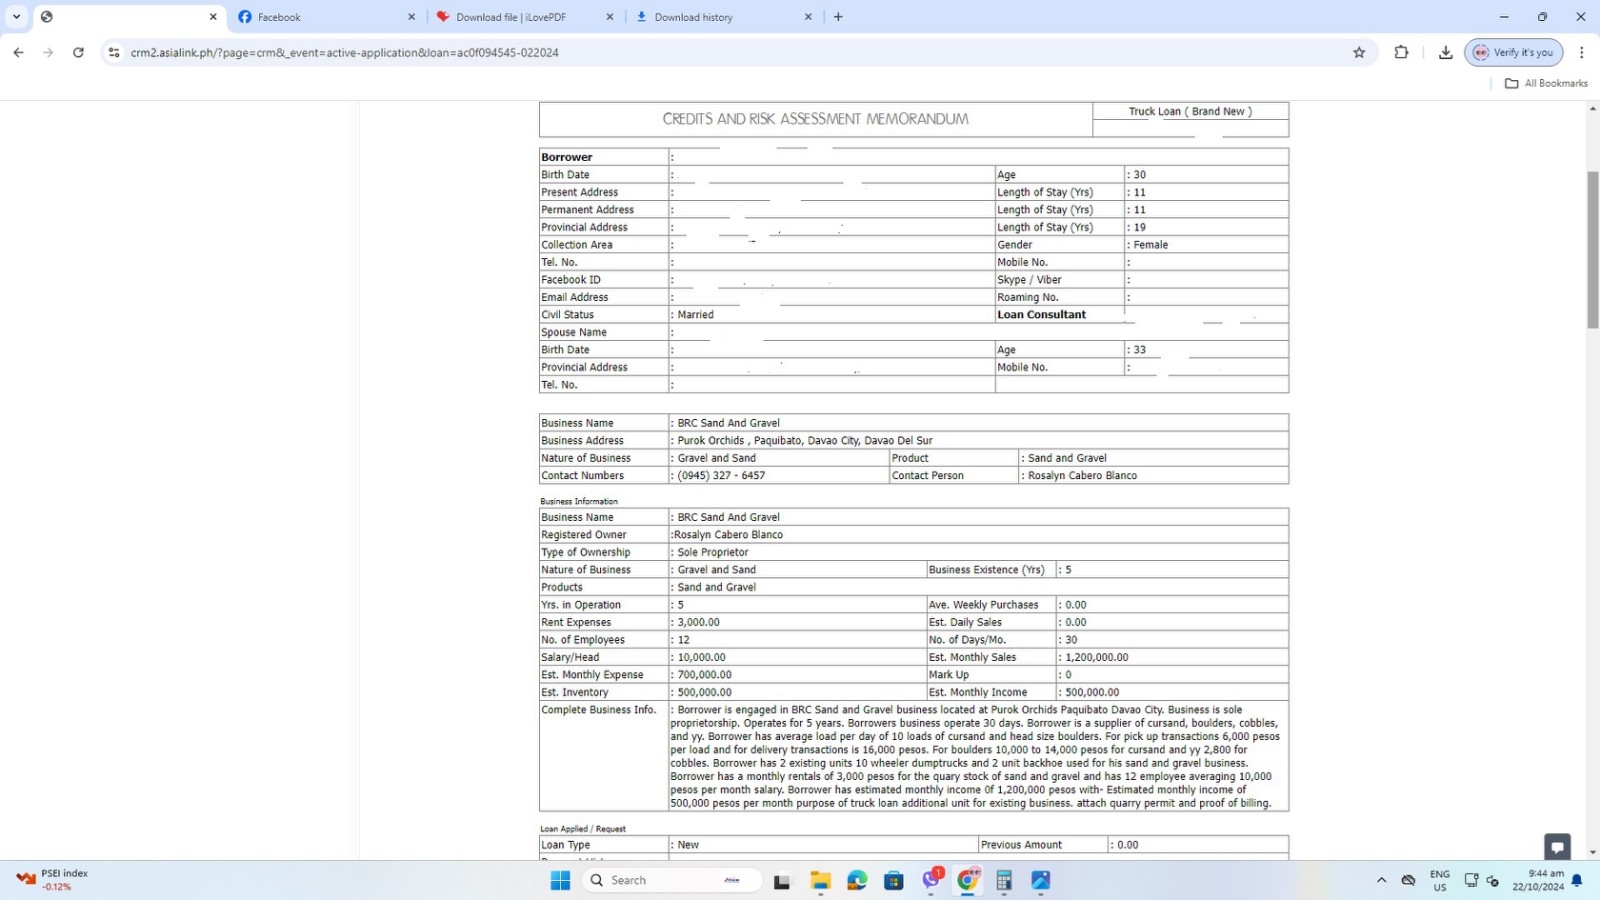Open the OneDrive cloud tray icon
The image size is (1600, 900).
coord(1408,880)
